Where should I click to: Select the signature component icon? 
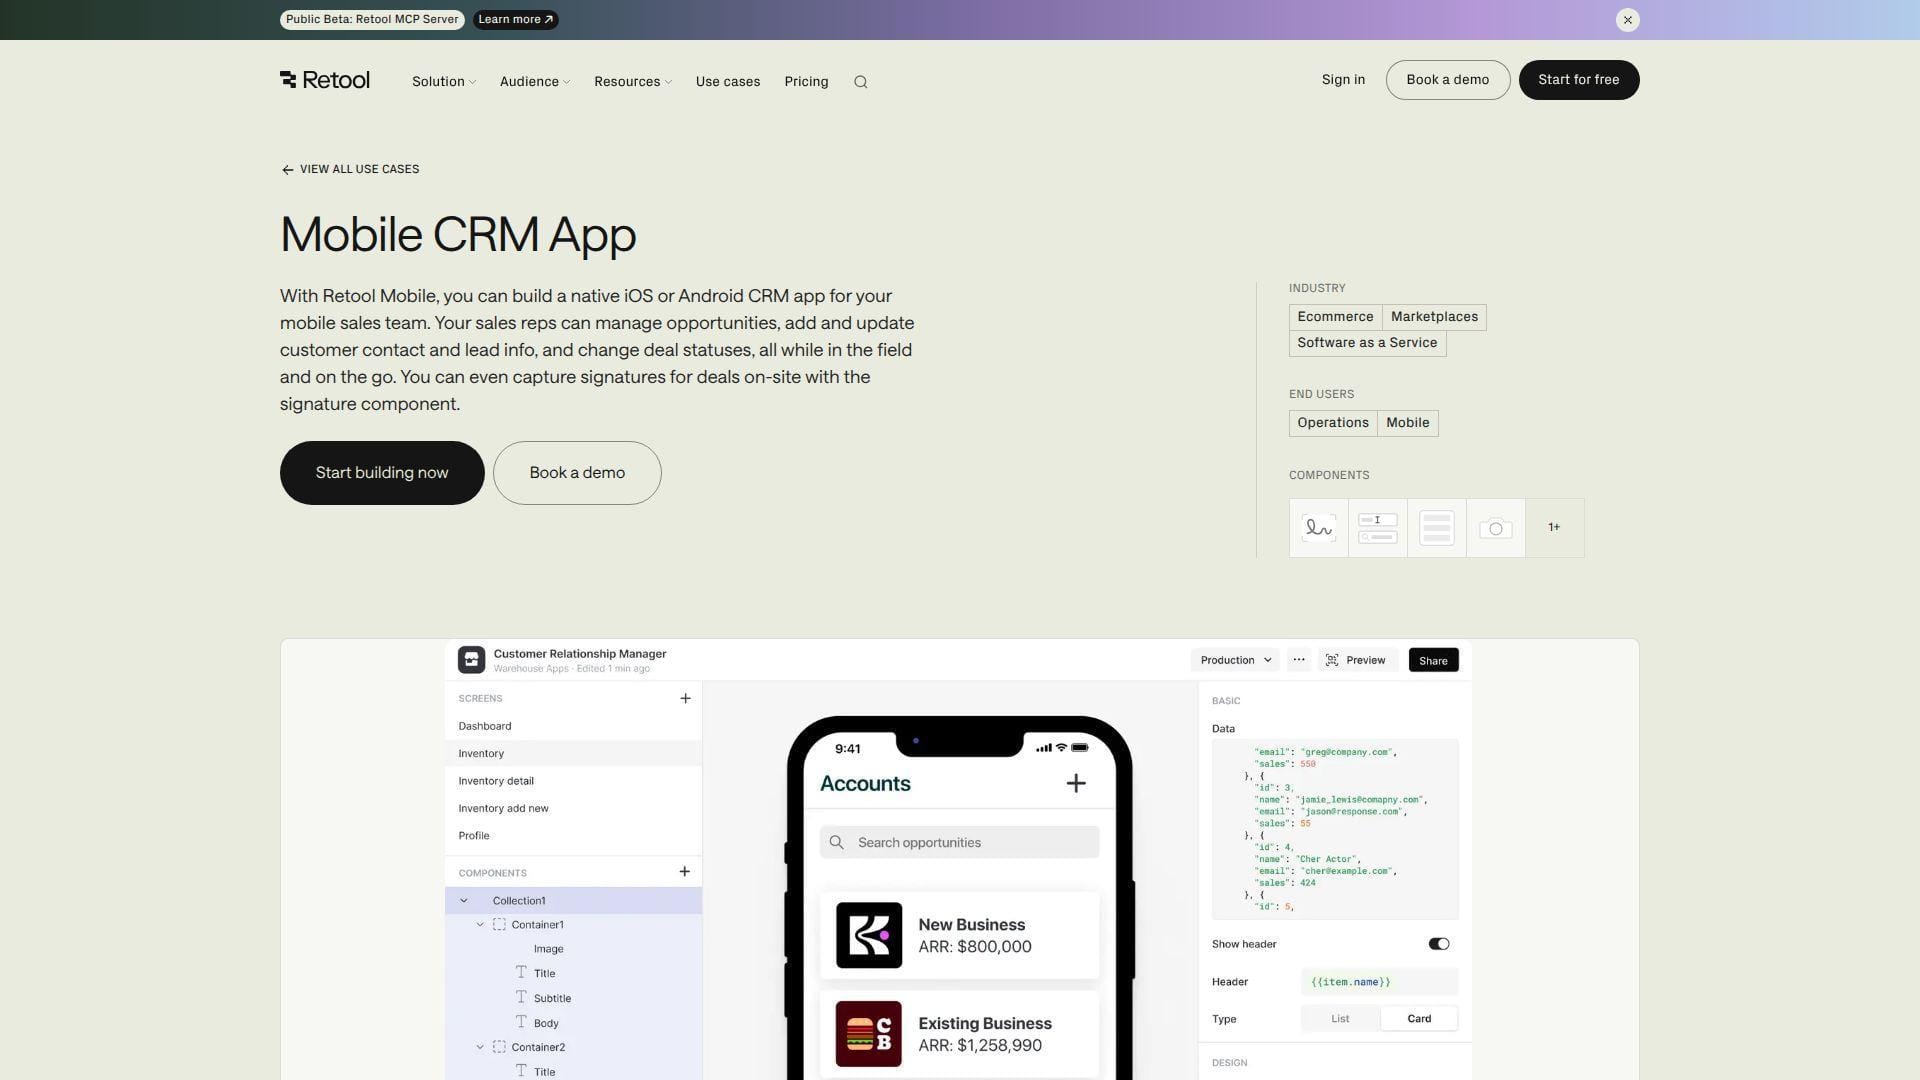[1319, 528]
